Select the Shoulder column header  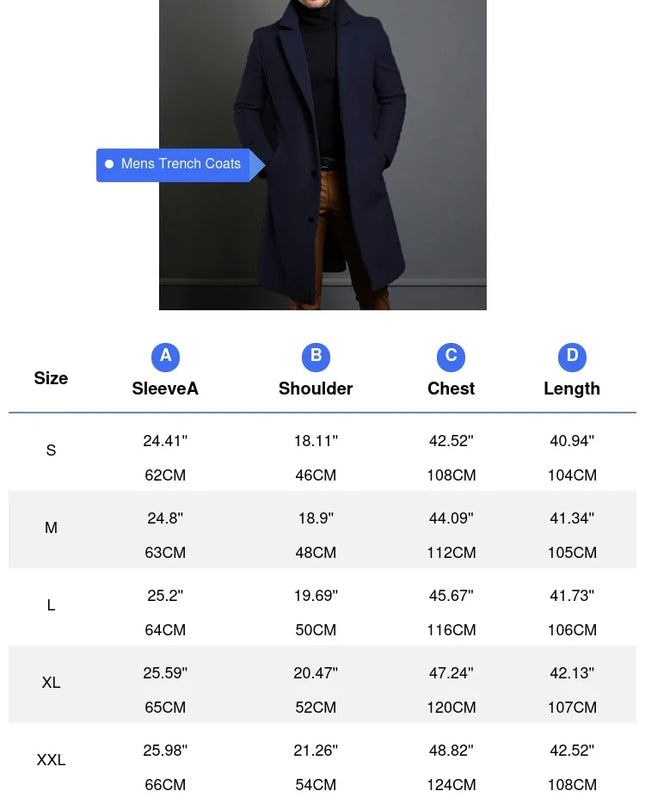click(x=316, y=389)
